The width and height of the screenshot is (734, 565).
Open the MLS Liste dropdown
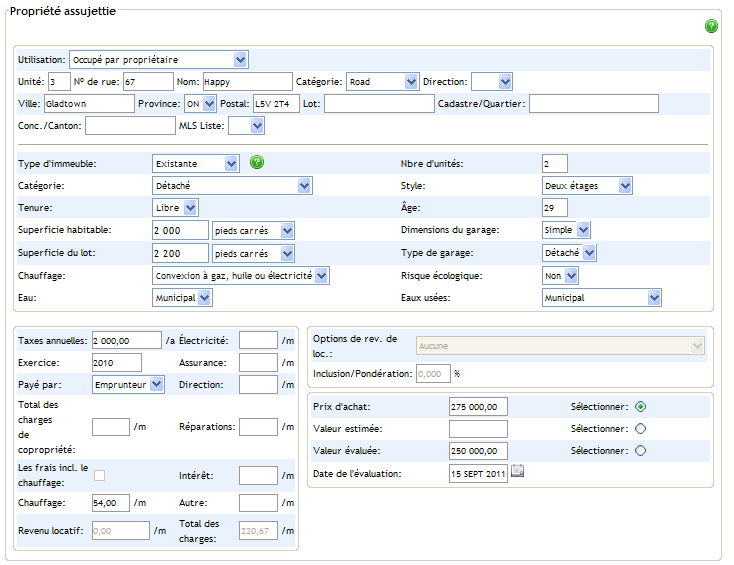246,126
